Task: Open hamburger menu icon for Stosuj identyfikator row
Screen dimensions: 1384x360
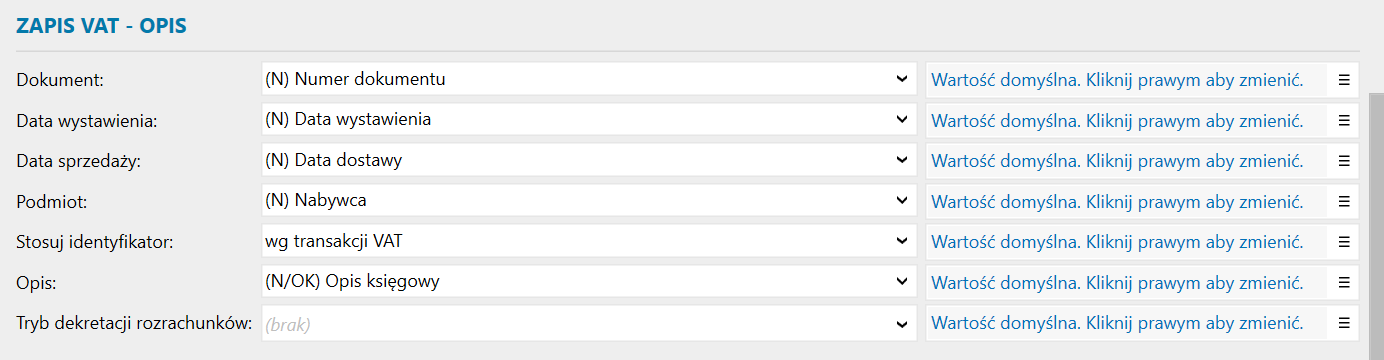Action: 1344,241
